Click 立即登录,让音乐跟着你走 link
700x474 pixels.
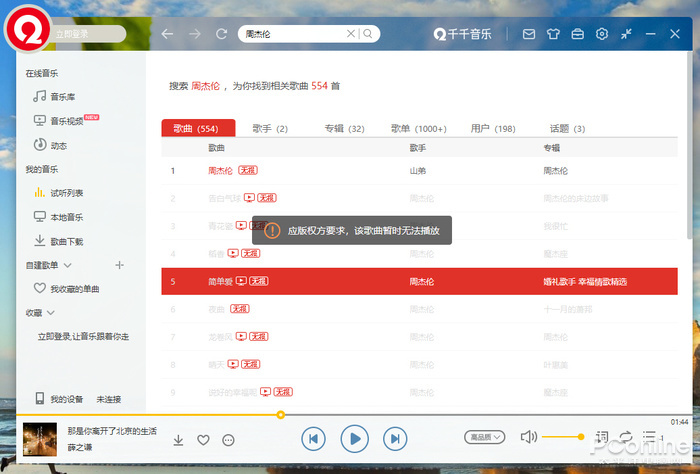[x=83, y=337]
